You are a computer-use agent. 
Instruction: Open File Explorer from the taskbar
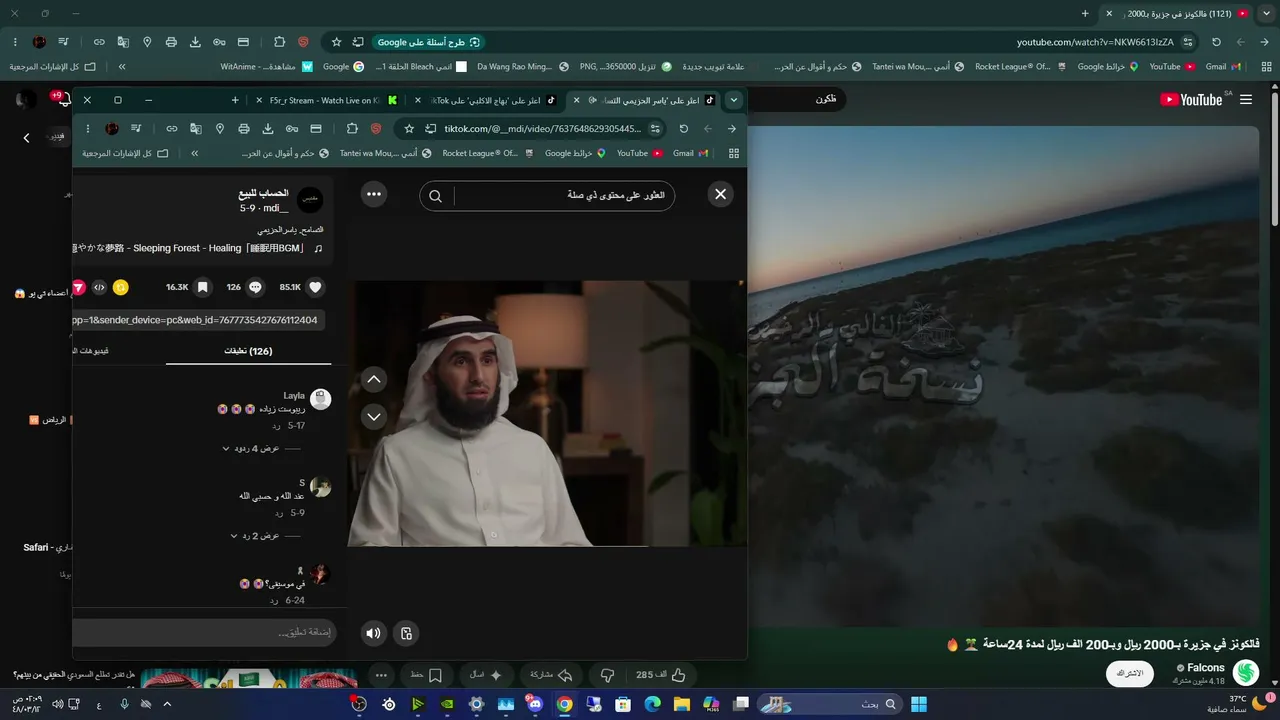681,704
